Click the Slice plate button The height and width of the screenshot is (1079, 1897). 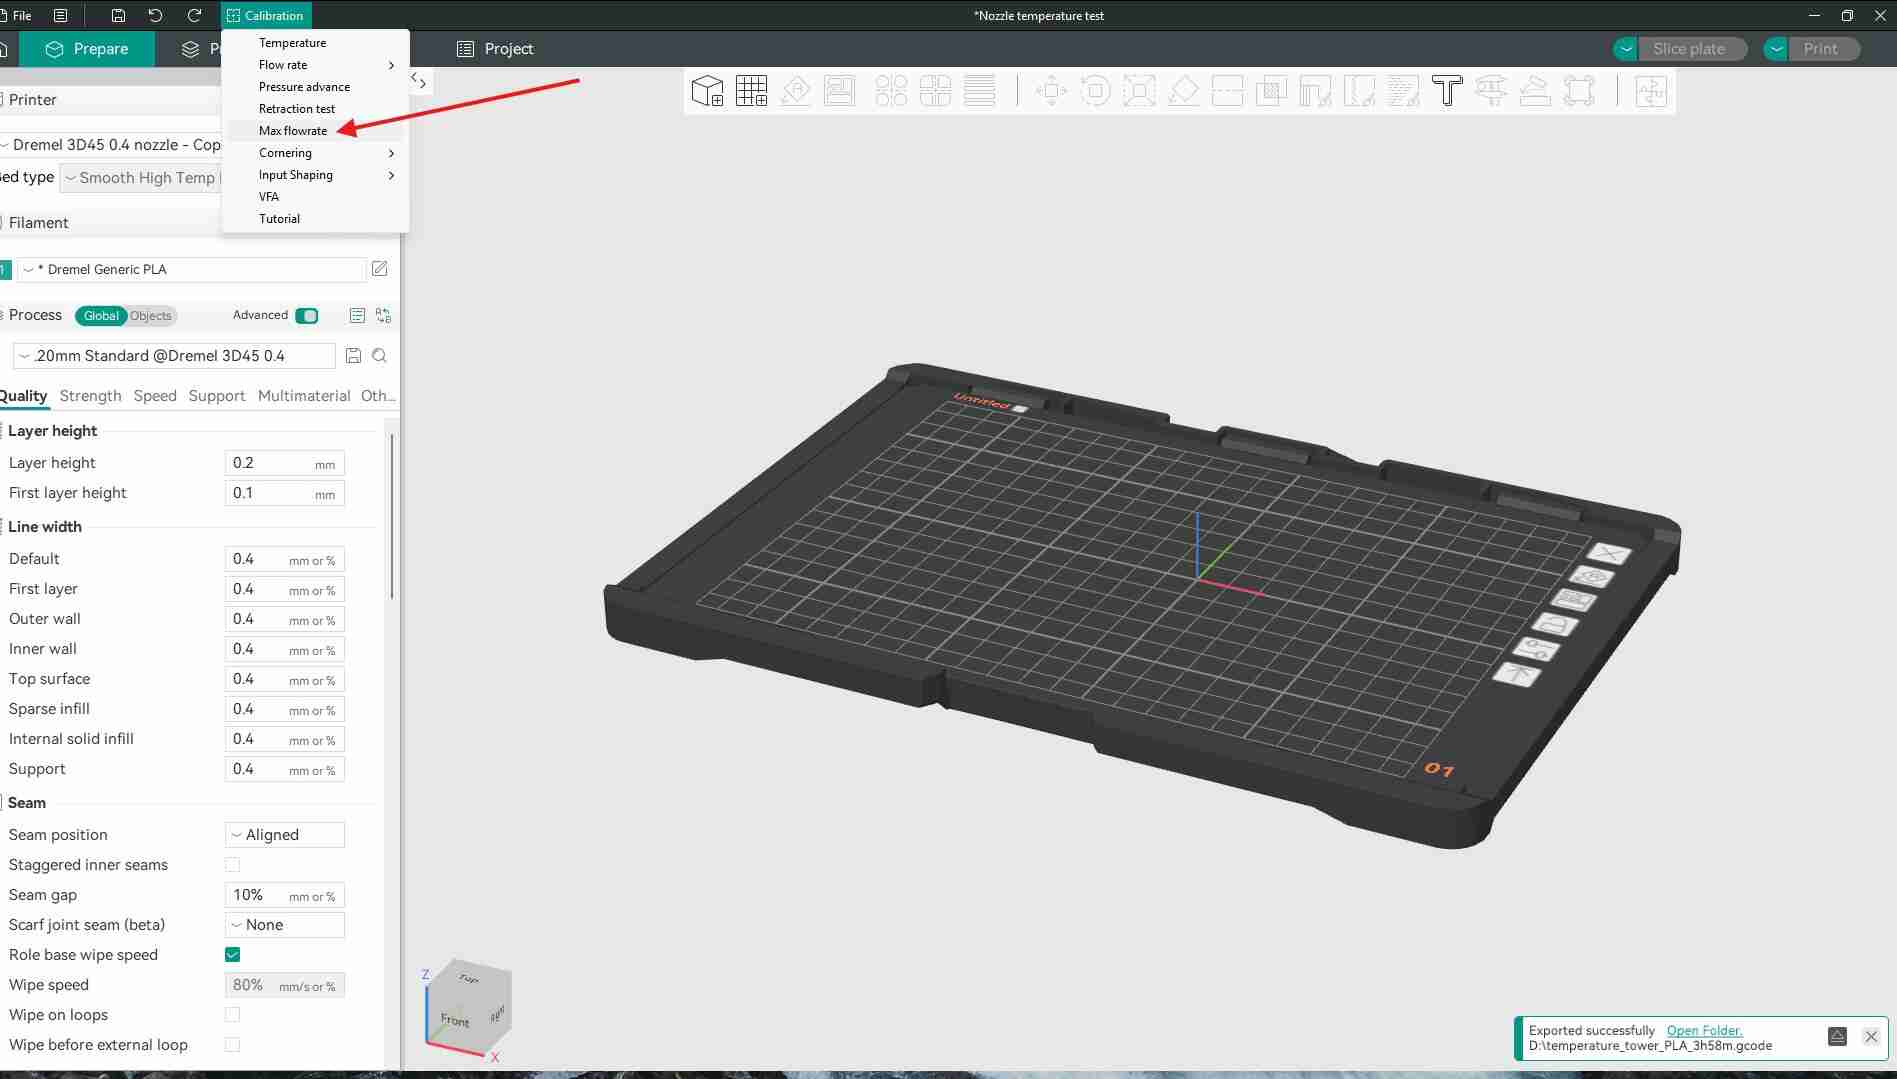click(1692, 49)
